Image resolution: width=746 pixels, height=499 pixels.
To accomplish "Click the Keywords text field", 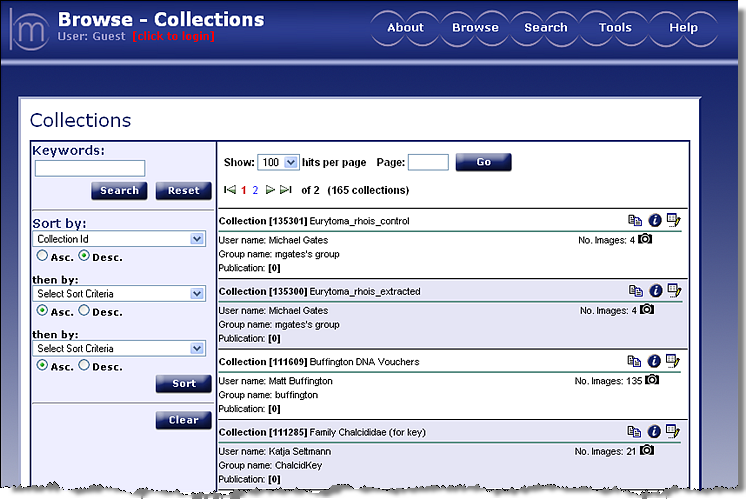I will tap(90, 168).
